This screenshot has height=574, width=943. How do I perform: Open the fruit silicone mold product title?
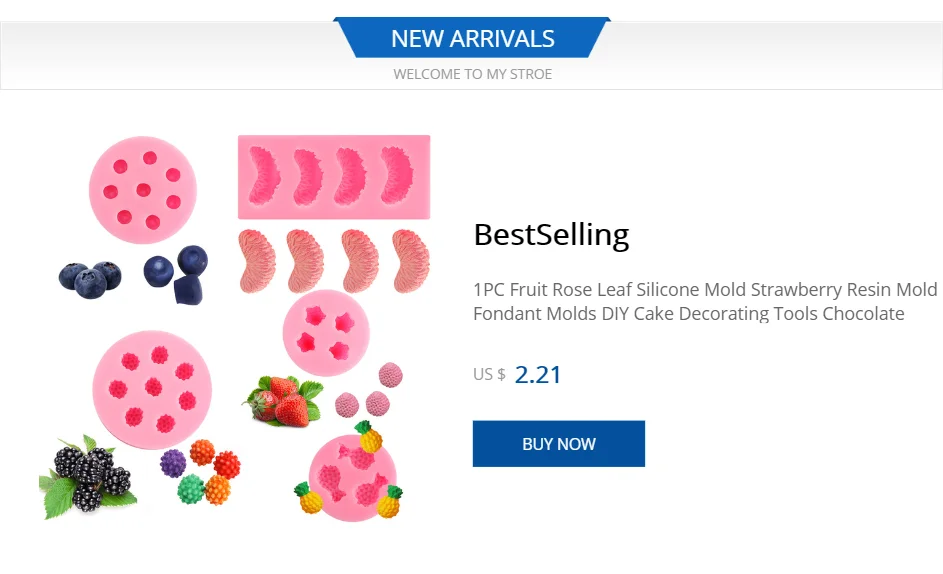[x=704, y=302]
